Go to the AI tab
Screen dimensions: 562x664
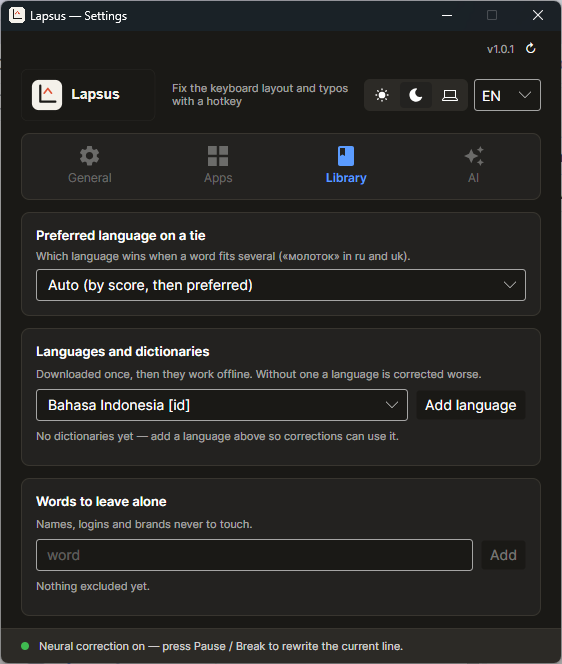[473, 166]
